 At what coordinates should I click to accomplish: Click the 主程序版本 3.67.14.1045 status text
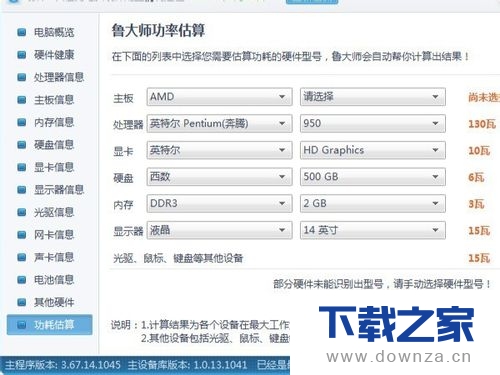[62, 365]
